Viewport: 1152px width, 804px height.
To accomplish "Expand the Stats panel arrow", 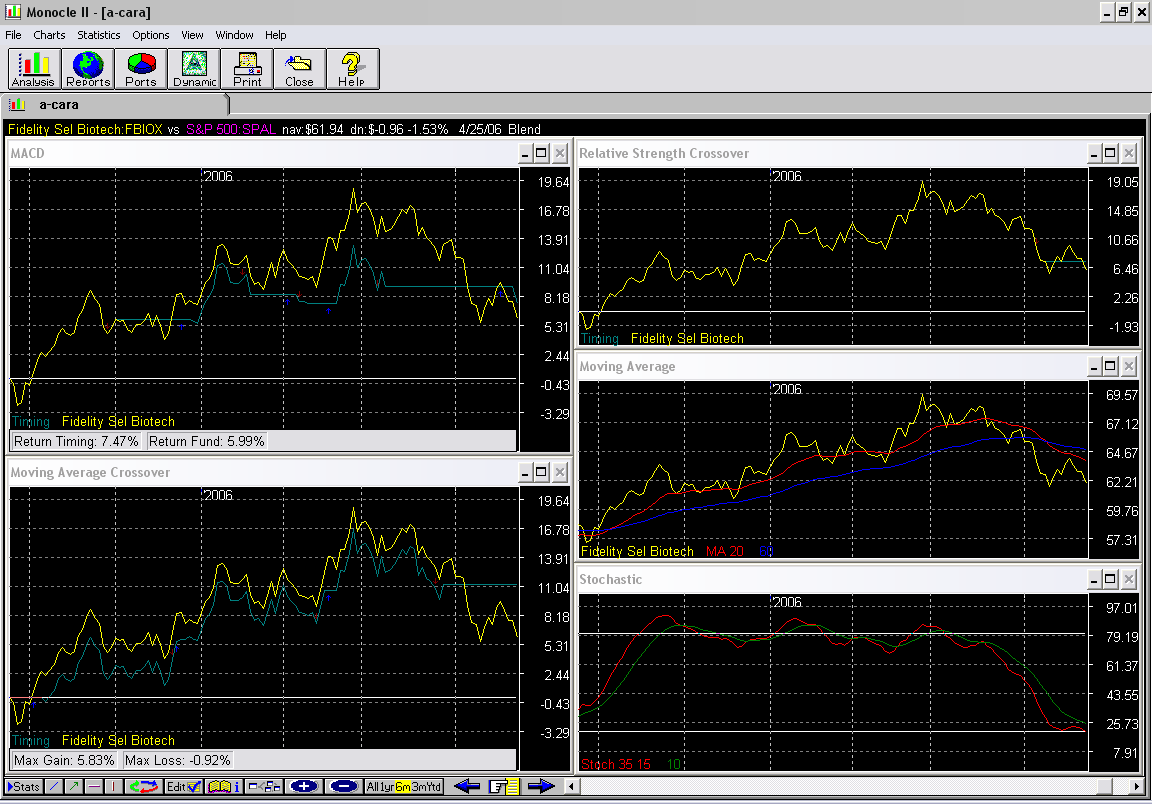I will [x=23, y=787].
